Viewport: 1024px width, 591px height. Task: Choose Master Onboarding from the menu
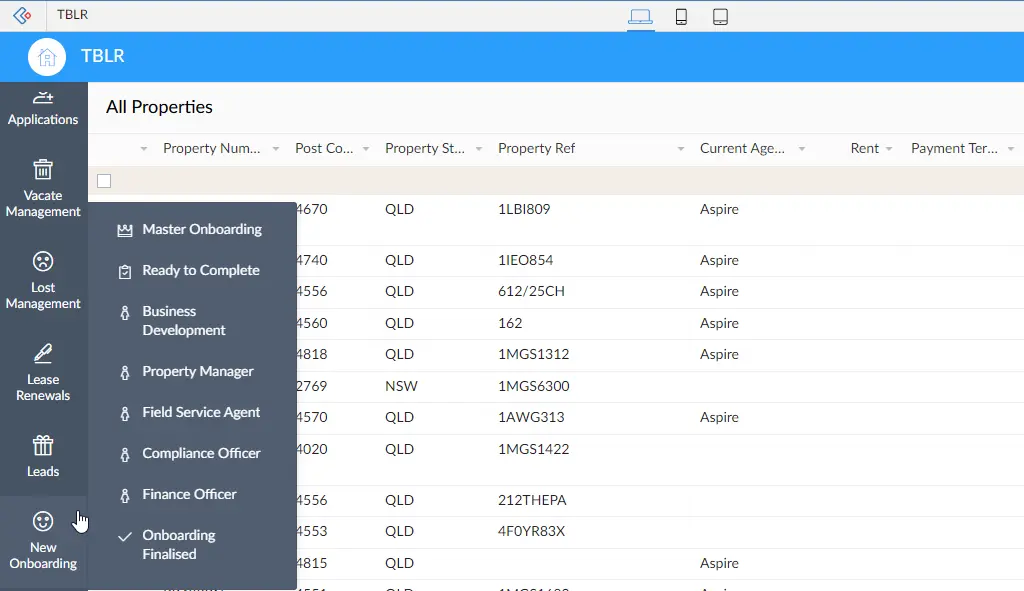(x=200, y=229)
